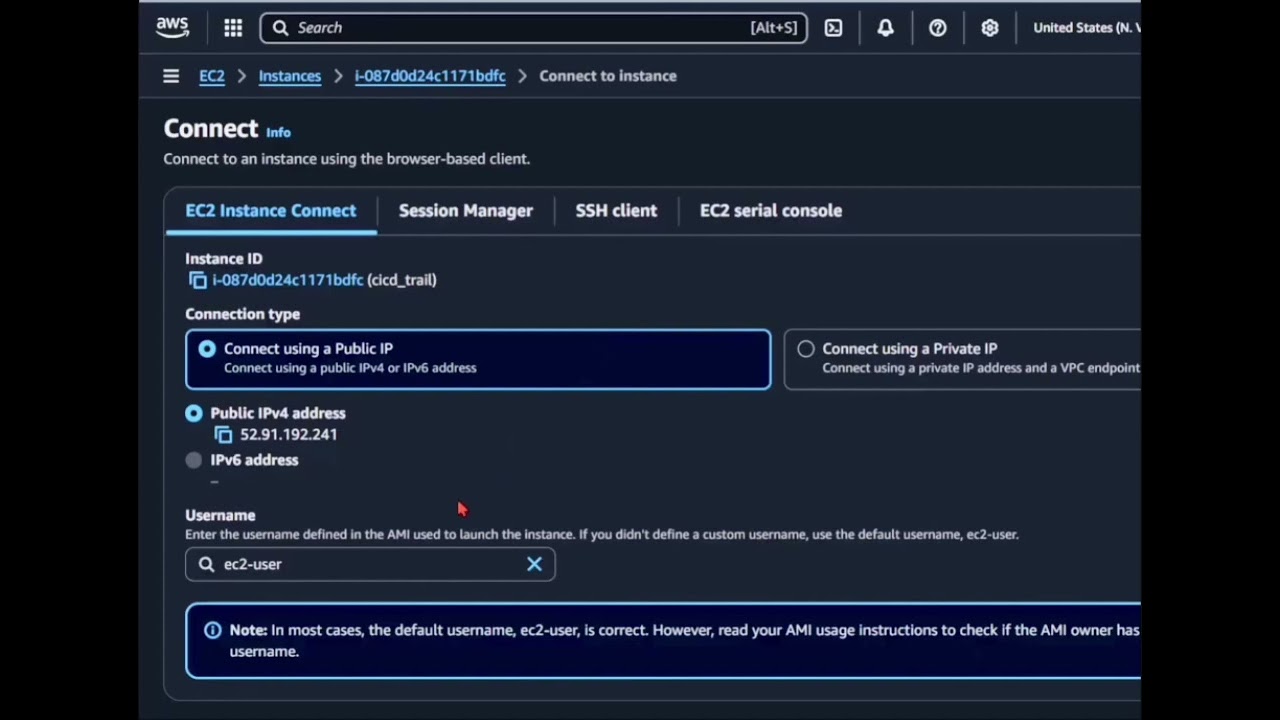This screenshot has width=1280, height=720.
Task: Switch to the SSH client tab
Action: [x=616, y=211]
